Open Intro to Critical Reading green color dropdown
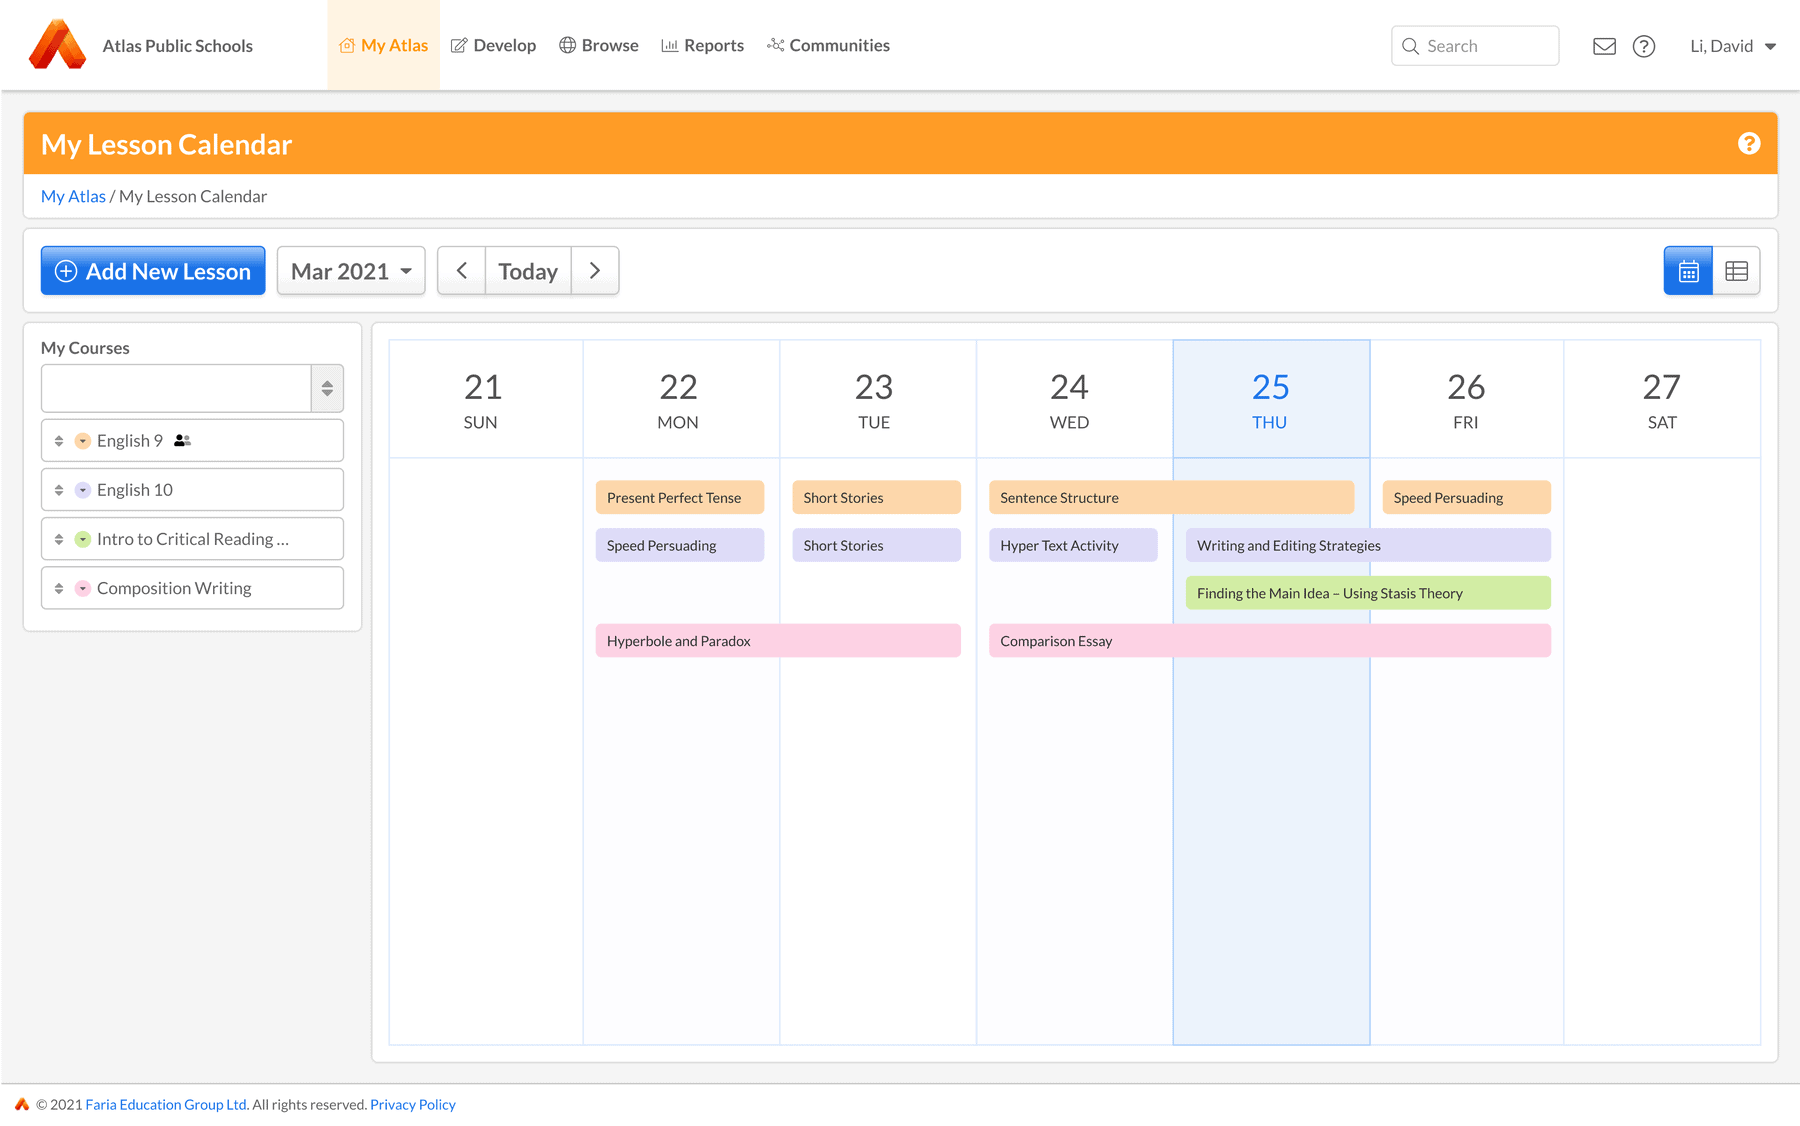 [83, 539]
